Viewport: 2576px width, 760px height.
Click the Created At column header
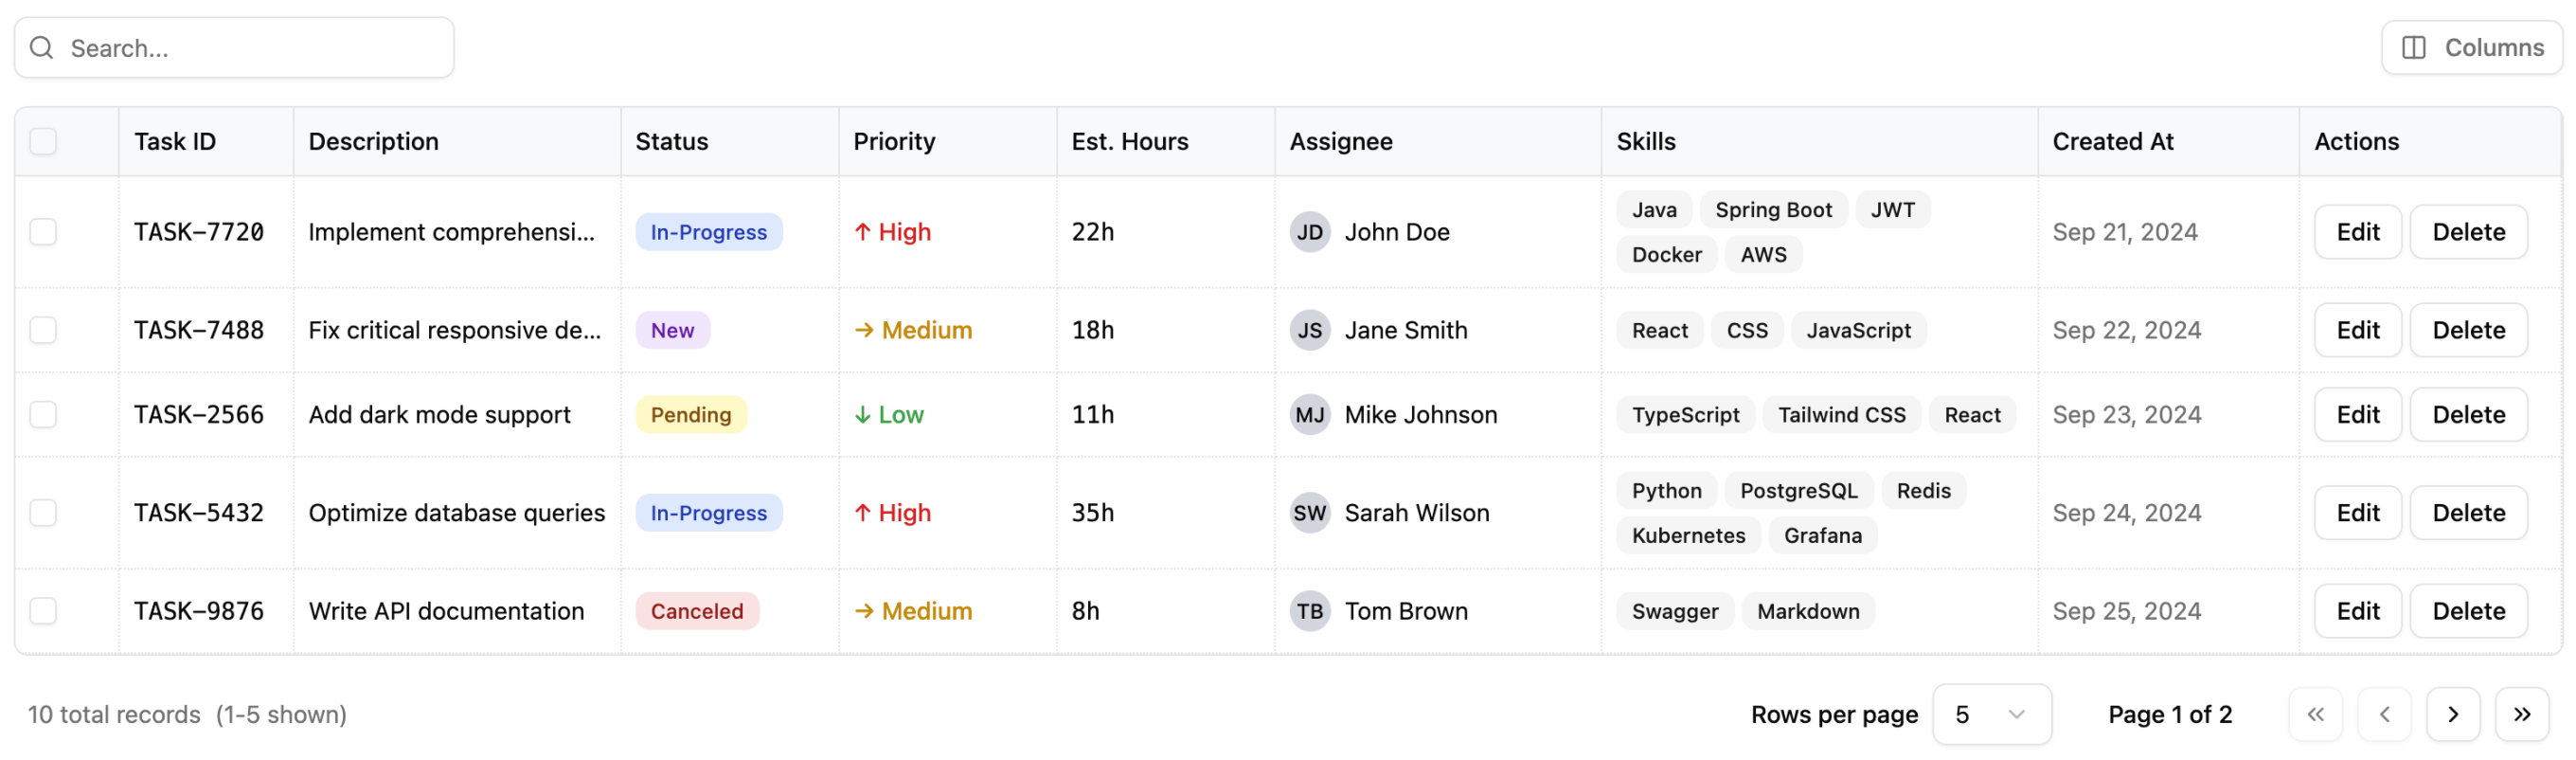[2112, 141]
